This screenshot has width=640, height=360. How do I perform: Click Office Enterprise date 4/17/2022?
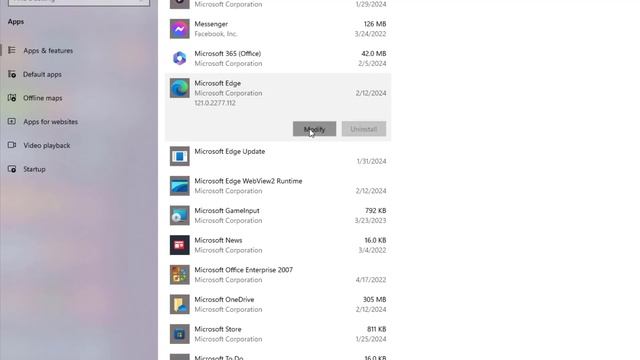point(371,280)
